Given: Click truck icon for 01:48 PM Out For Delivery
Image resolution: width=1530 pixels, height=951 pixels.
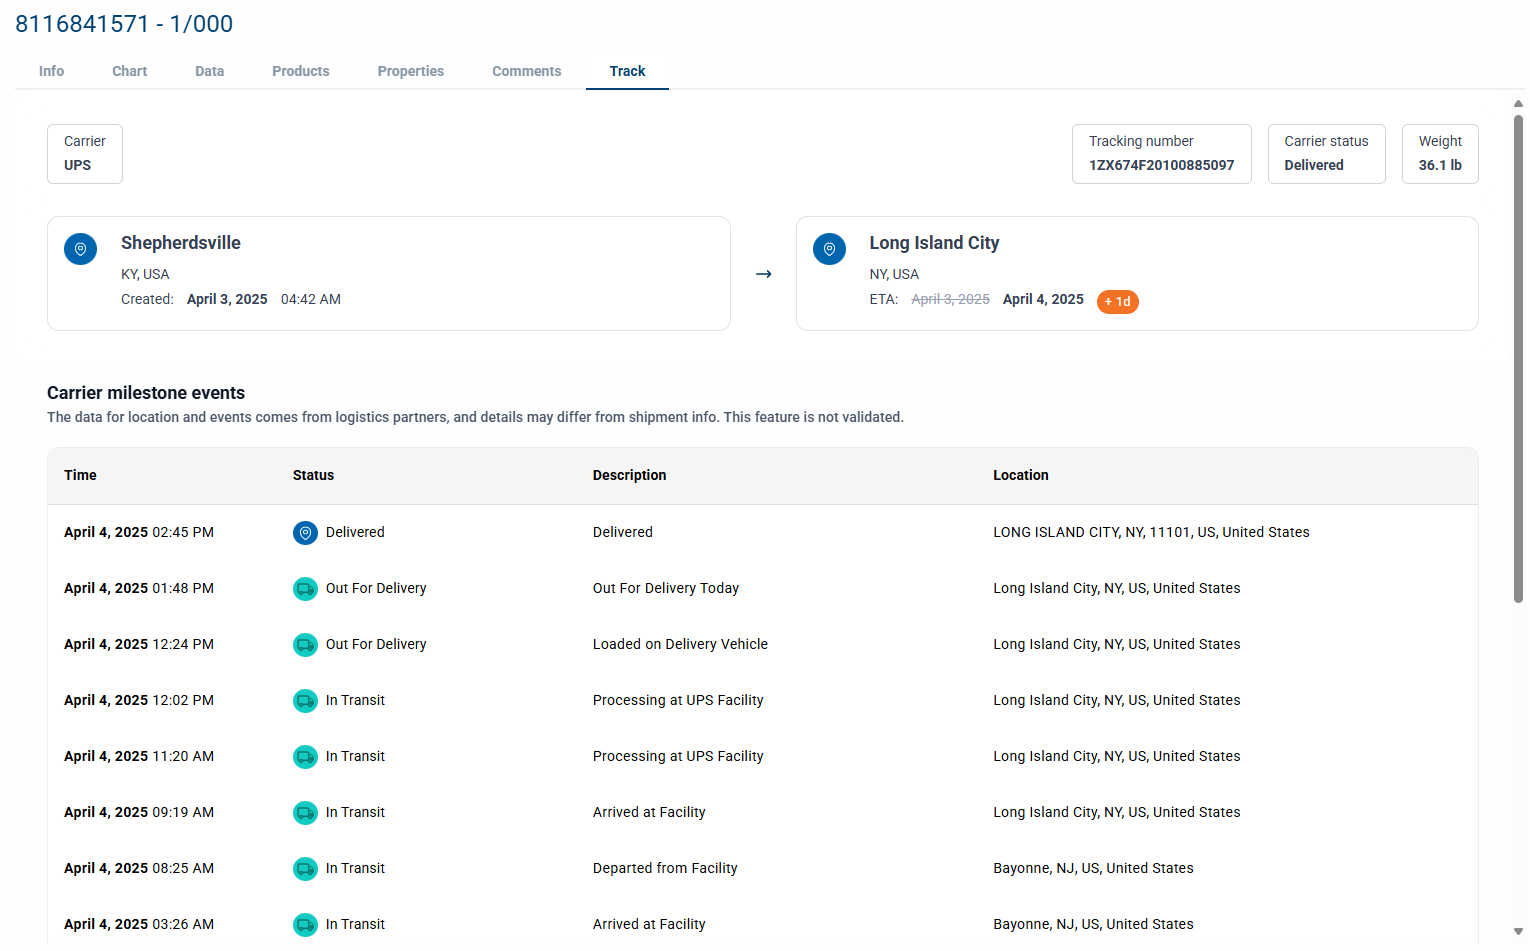Looking at the screenshot, I should 305,589.
